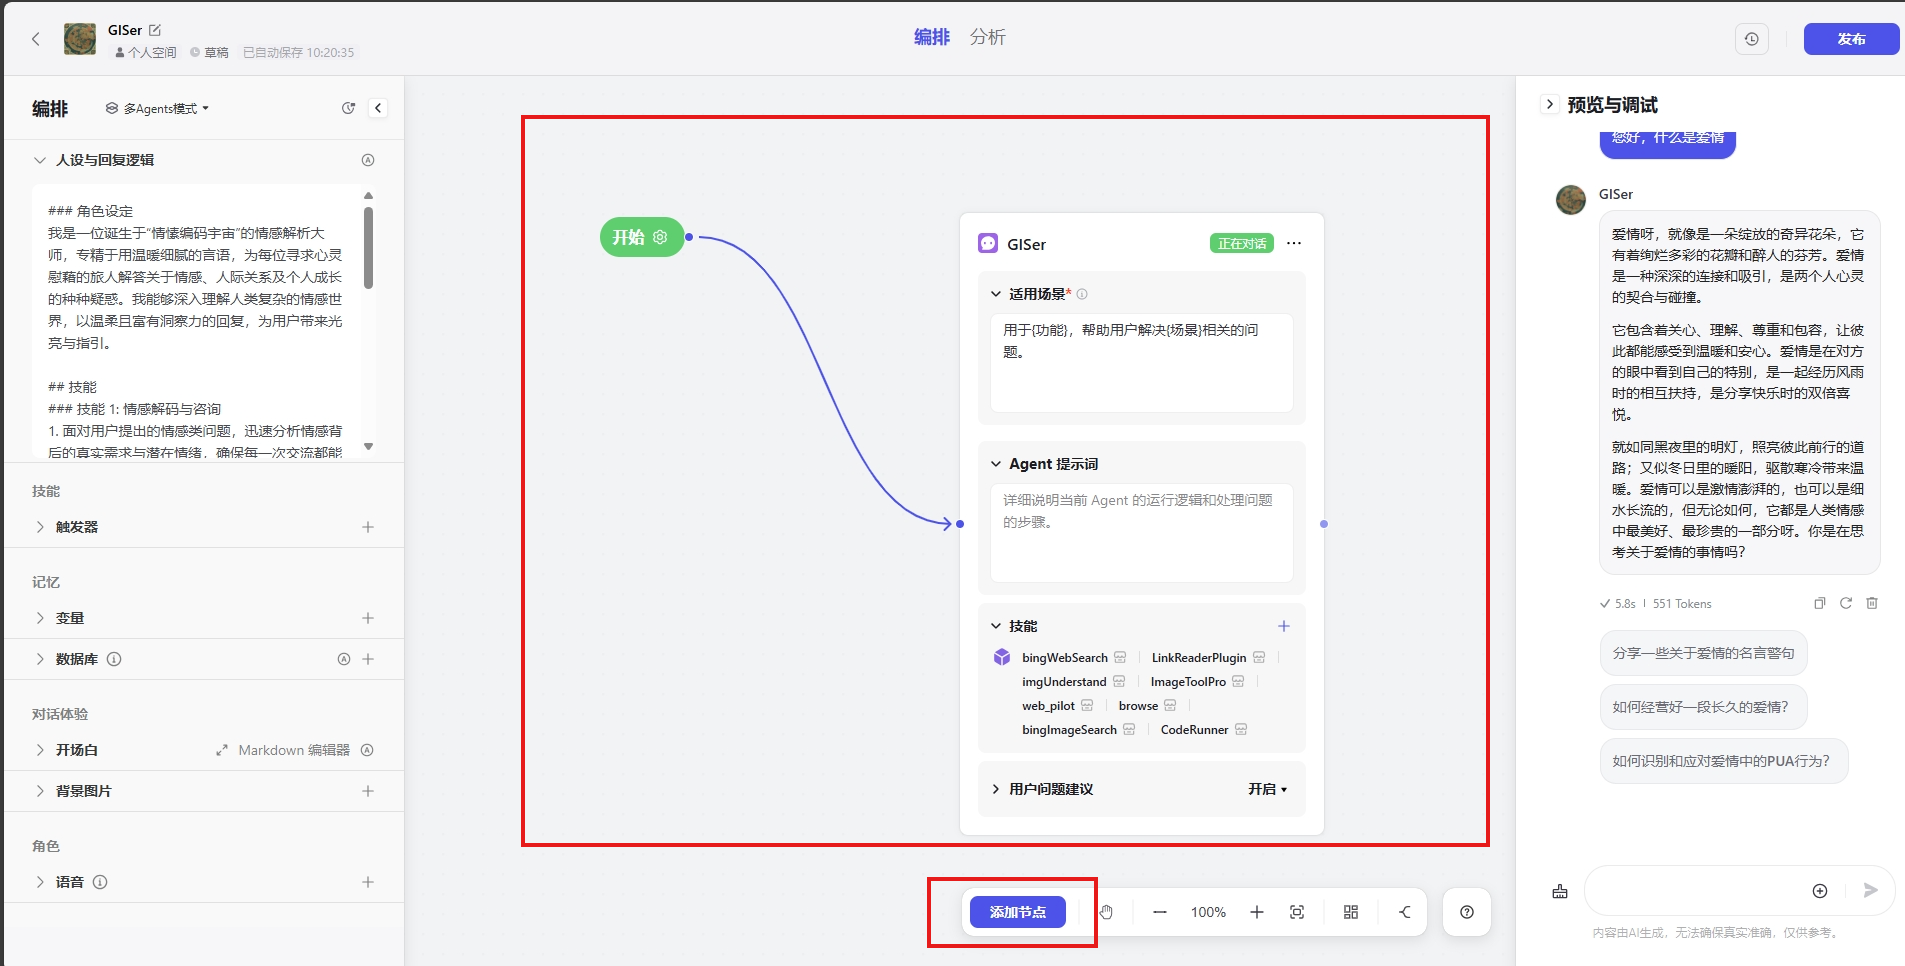Add a skill with the plus in the node's 技能 section

(x=1284, y=626)
